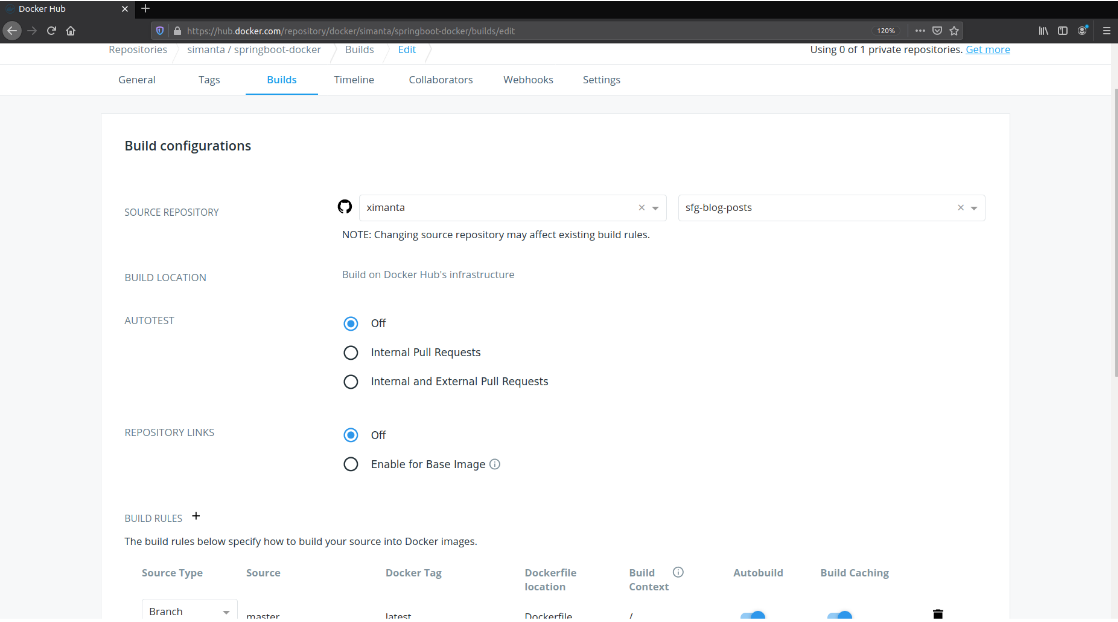Click the Repositories breadcrumb link
The width and height of the screenshot is (1118, 622).
[138, 50]
